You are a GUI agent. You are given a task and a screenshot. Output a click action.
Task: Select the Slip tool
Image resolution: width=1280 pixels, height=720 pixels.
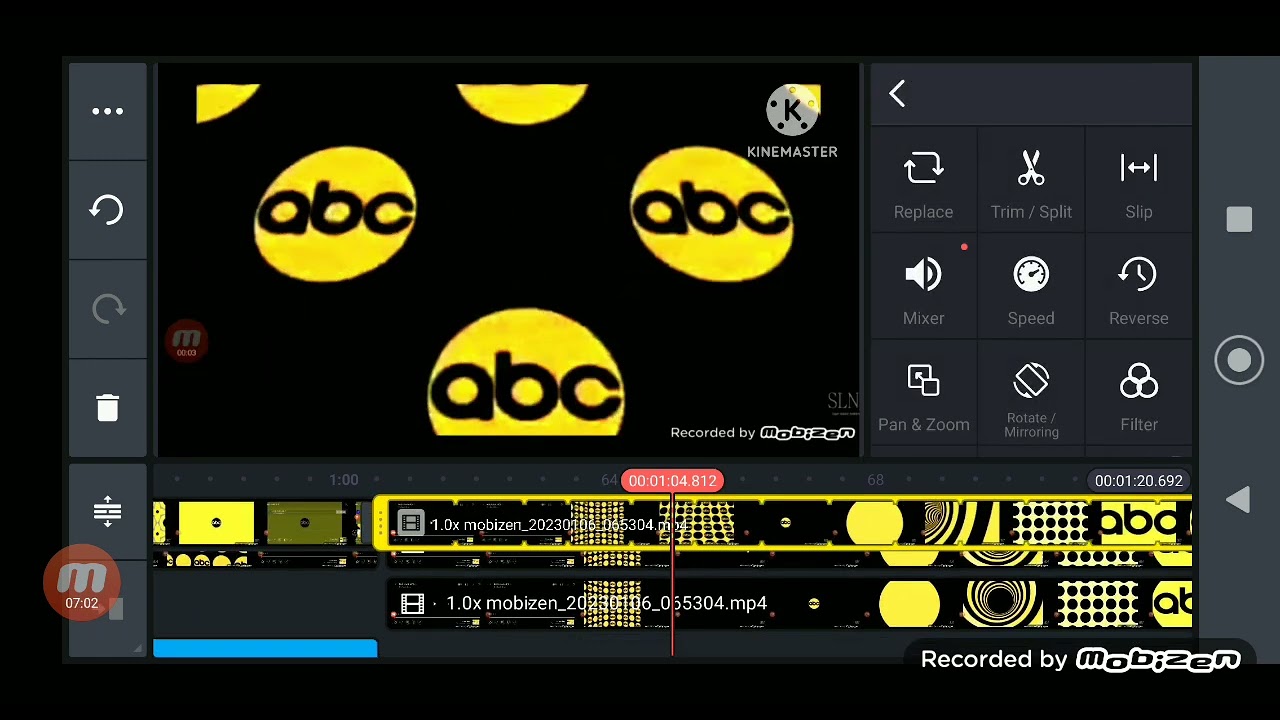tap(1138, 185)
